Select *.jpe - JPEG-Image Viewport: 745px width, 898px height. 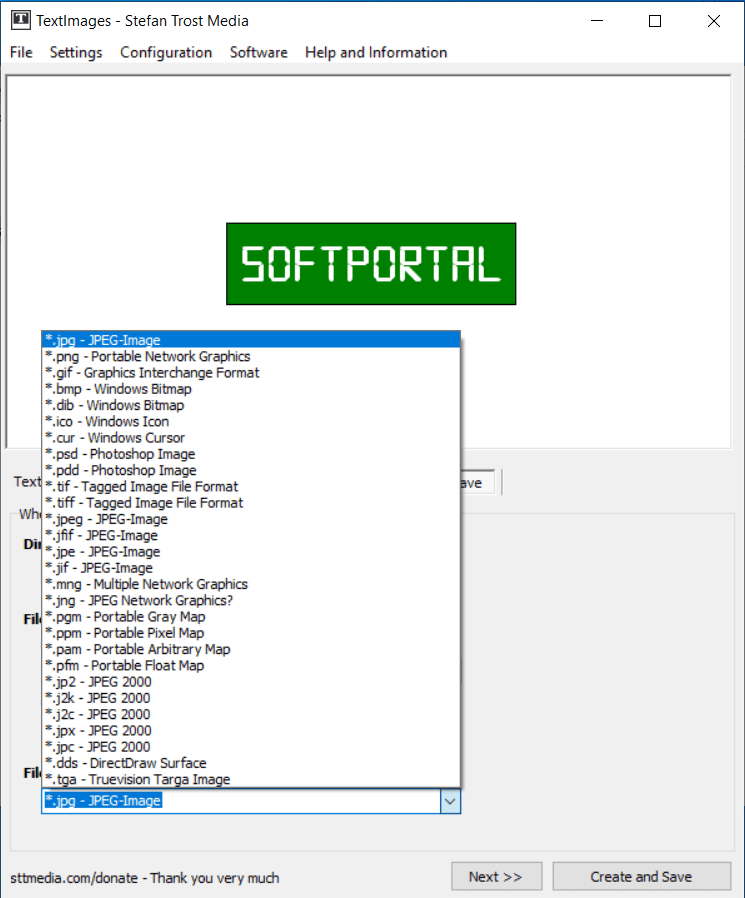(251, 552)
